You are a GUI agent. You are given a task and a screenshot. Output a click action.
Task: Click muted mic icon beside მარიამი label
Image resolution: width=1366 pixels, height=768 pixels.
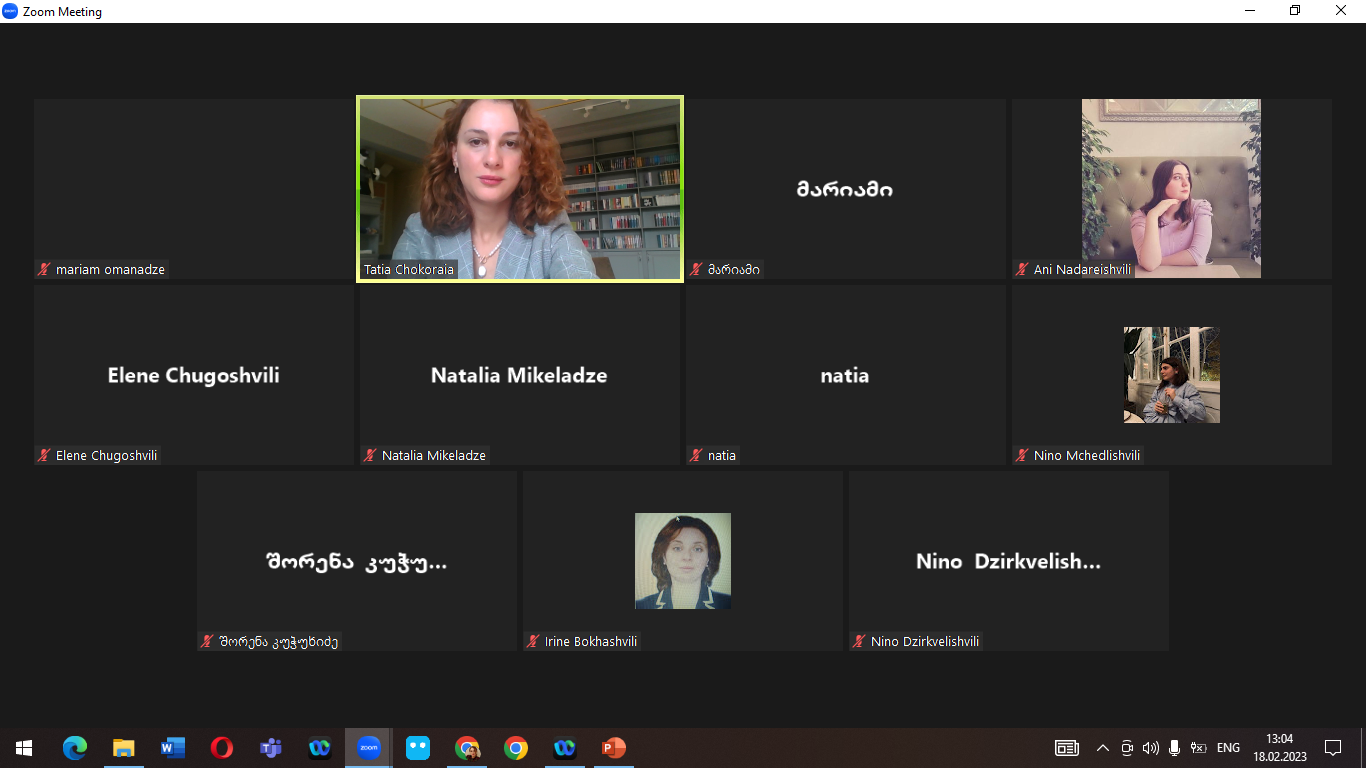(x=696, y=269)
